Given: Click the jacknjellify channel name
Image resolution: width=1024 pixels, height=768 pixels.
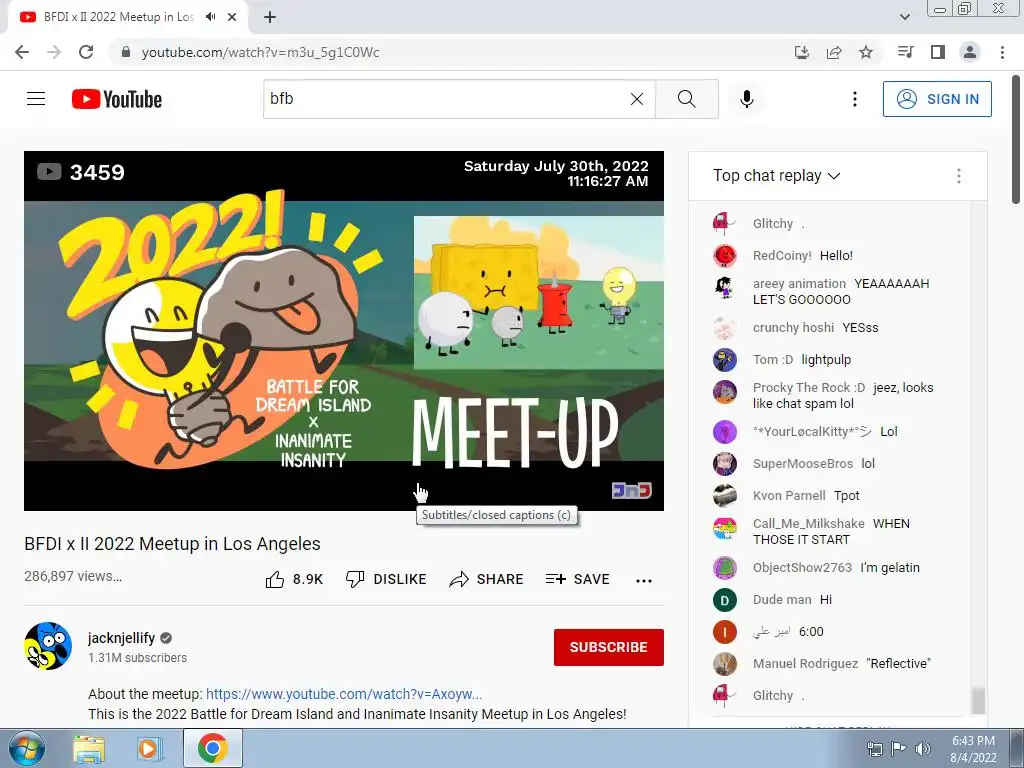Looking at the screenshot, I should 121,638.
